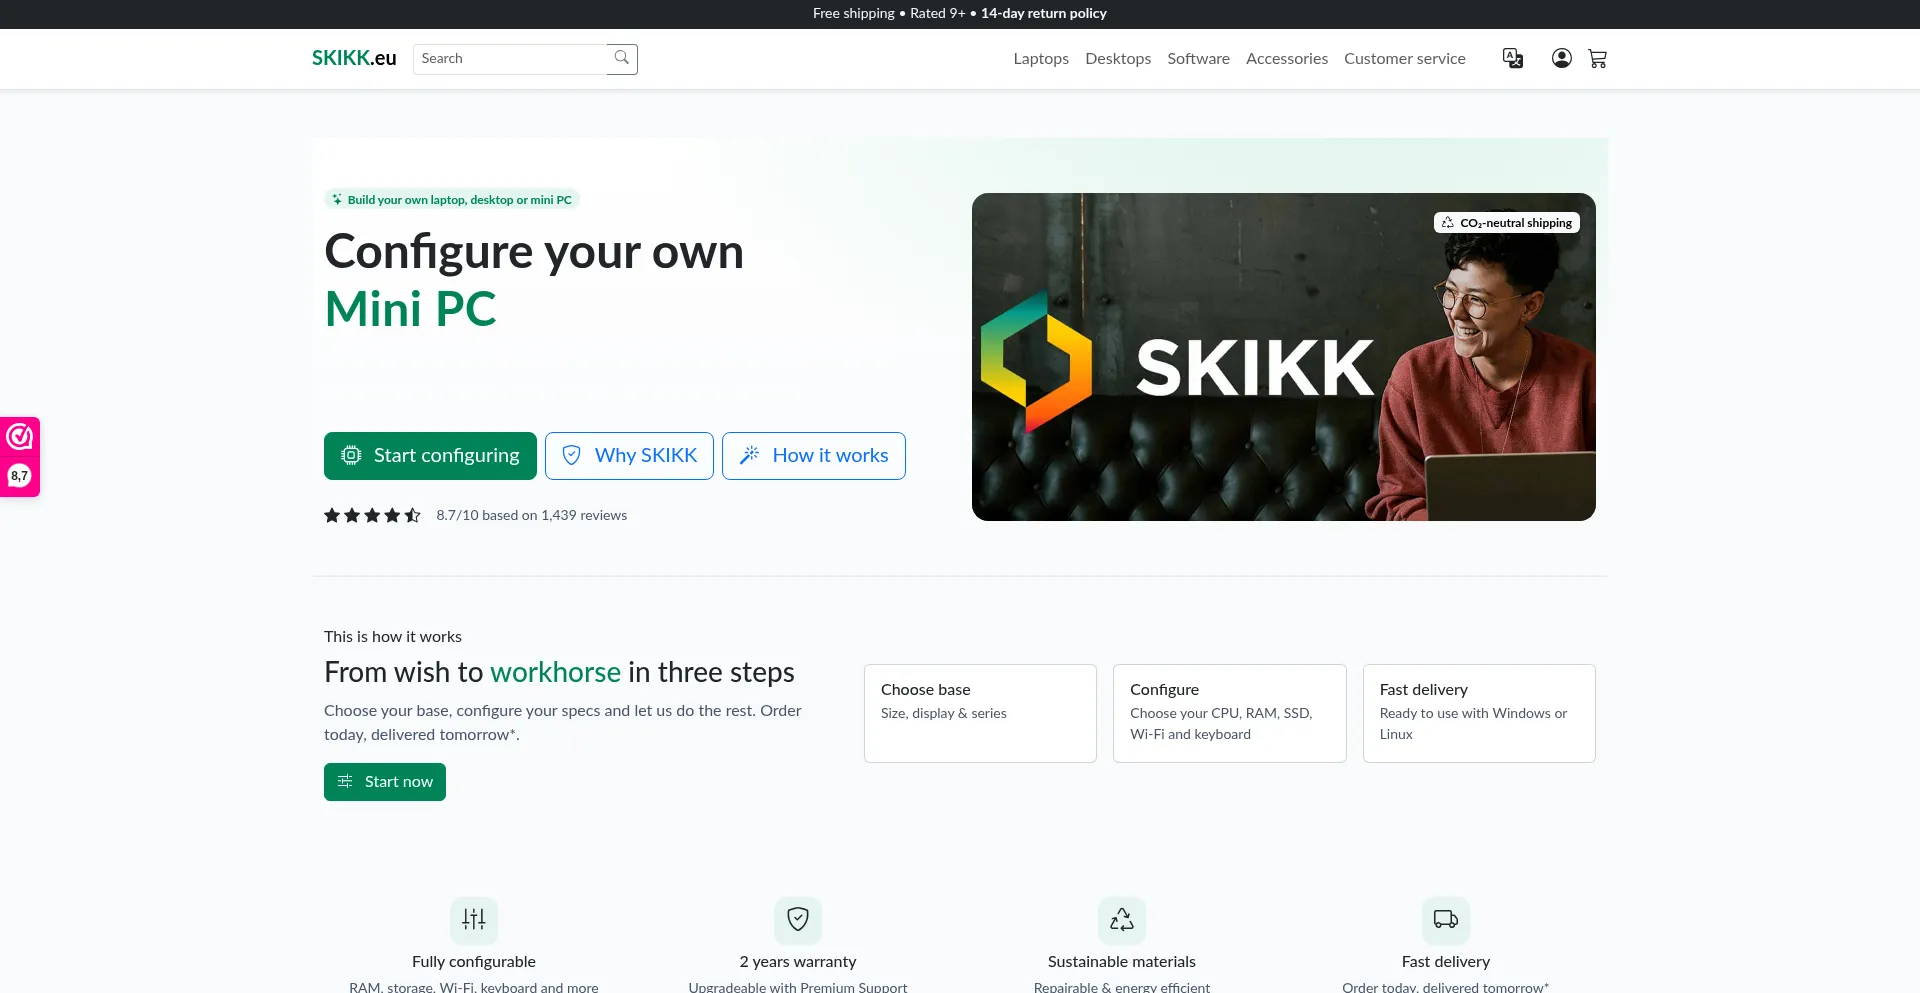Open the Laptops menu
Viewport: 1920px width, 993px height.
coord(1041,59)
